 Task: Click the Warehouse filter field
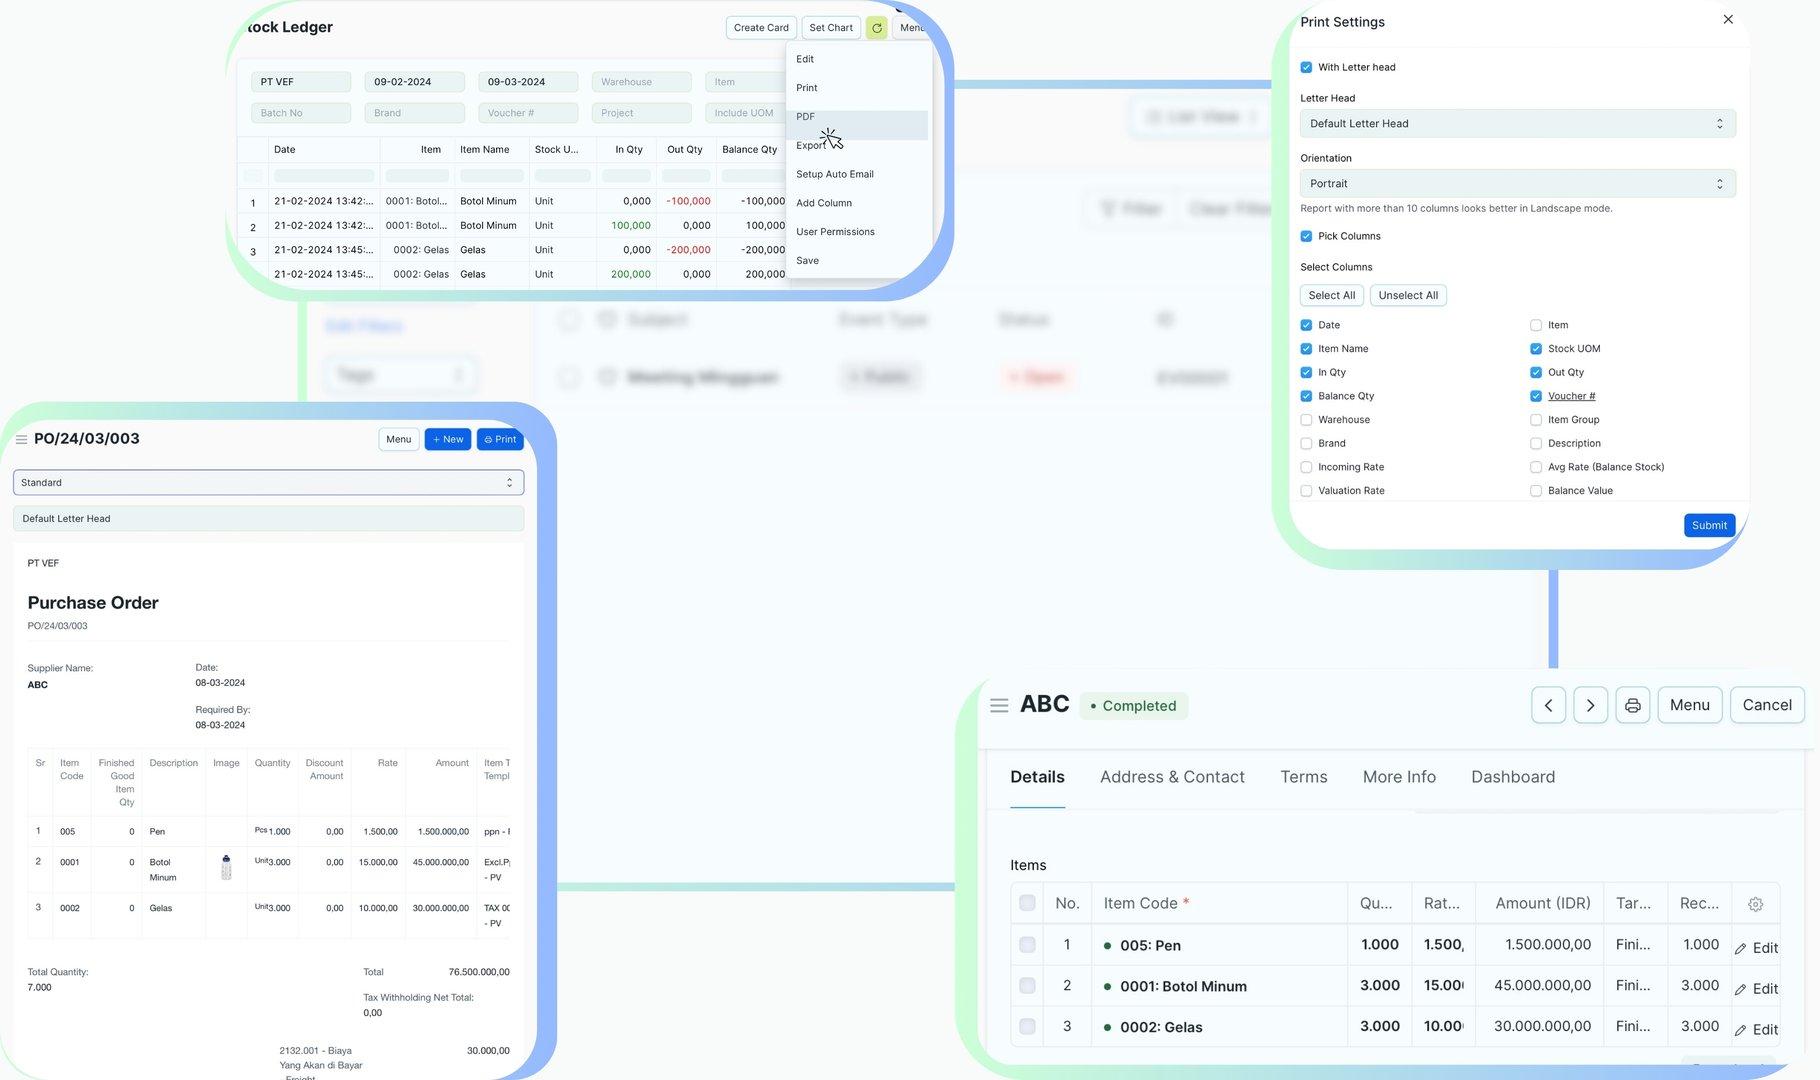[x=641, y=82]
